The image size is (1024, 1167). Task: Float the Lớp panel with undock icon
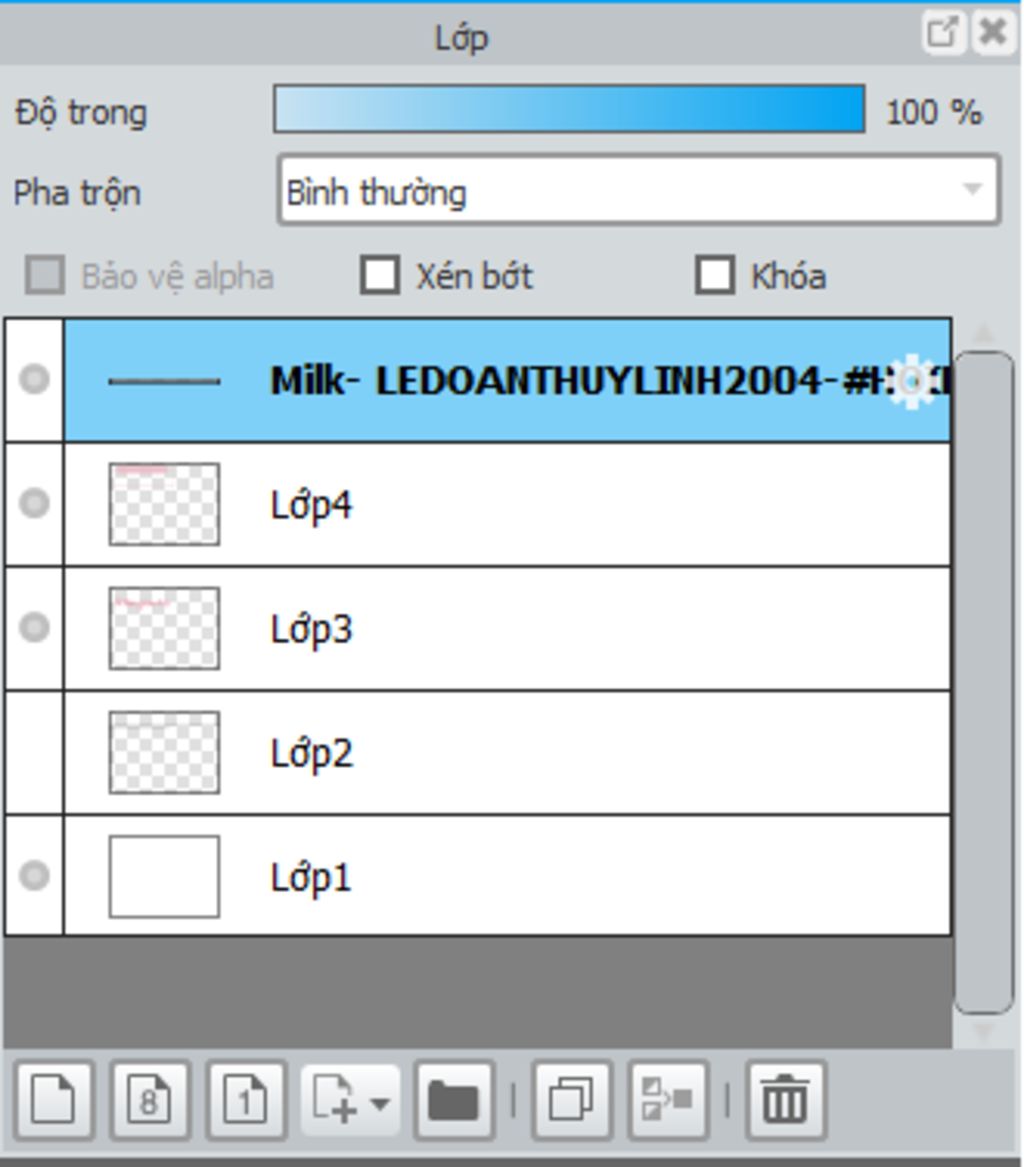[x=941, y=33]
